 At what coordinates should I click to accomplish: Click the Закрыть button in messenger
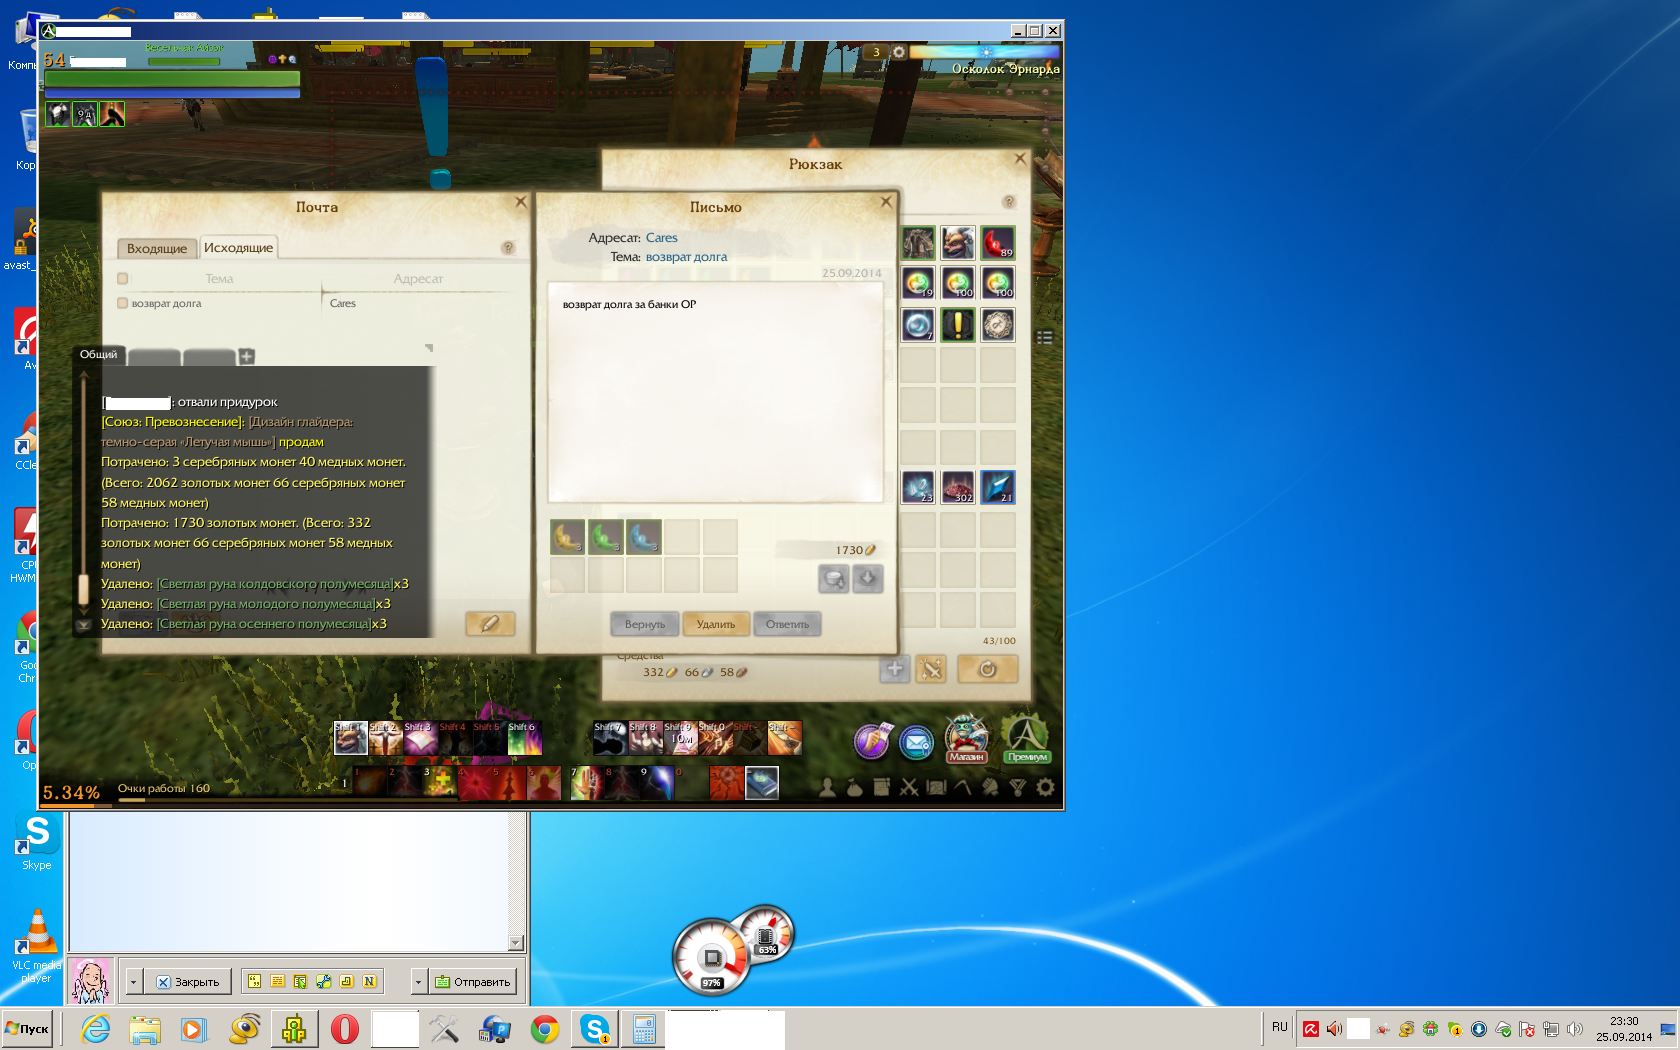[188, 982]
